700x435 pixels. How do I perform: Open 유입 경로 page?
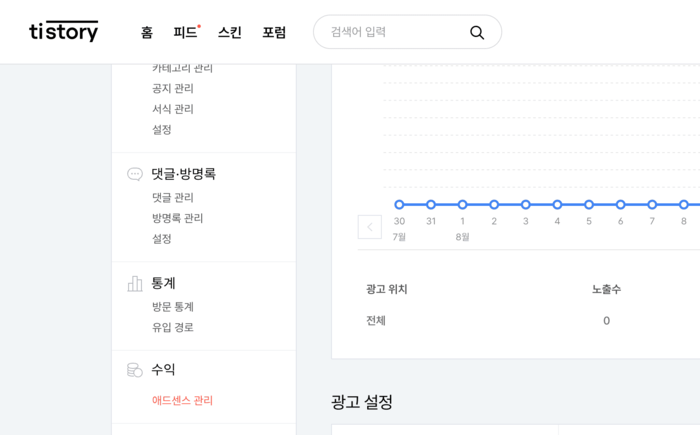click(173, 327)
